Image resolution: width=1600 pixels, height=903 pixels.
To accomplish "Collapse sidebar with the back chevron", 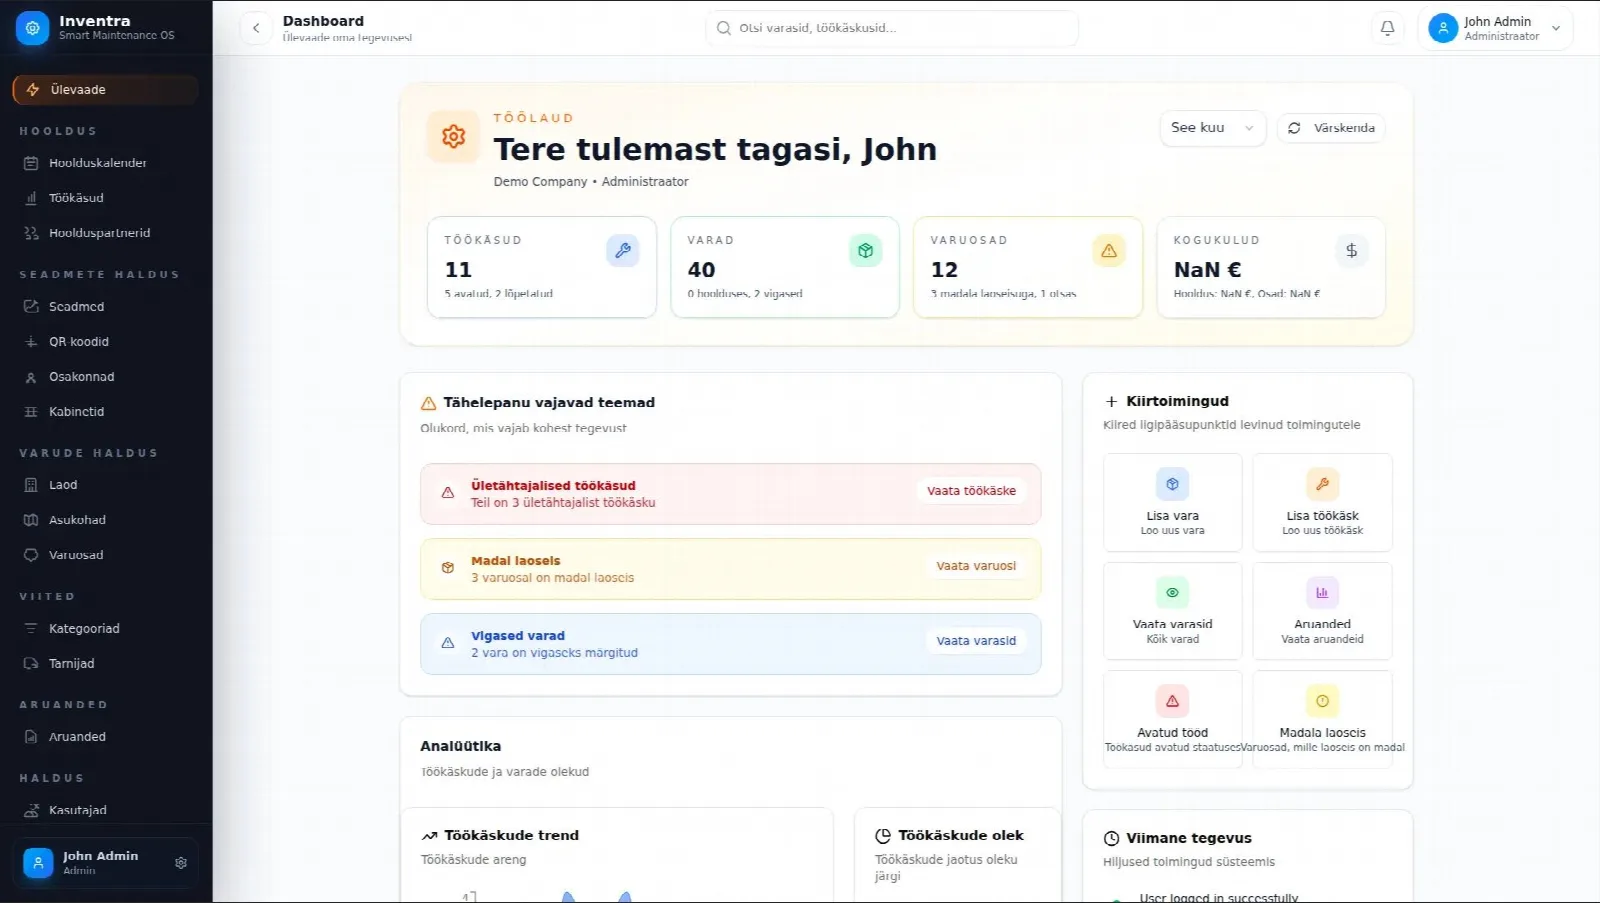I will (x=256, y=28).
